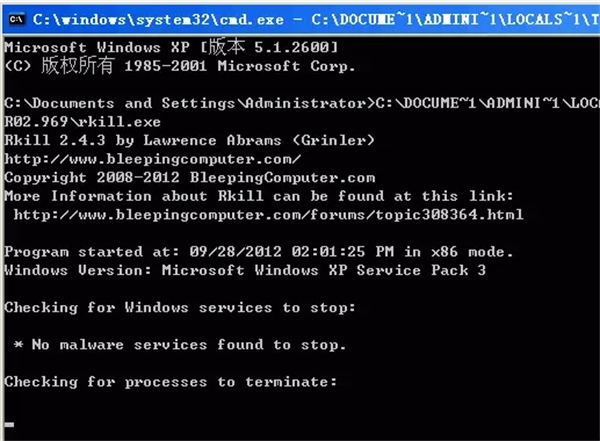Open the forums topic308364.html URL
600x441 pixels.
click(268, 214)
